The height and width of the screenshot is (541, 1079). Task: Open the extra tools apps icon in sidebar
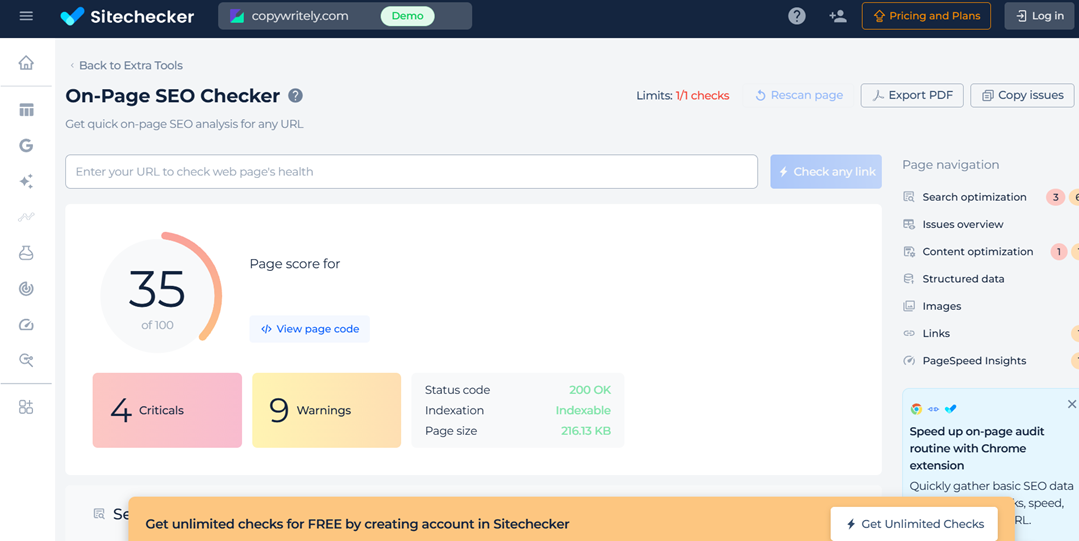tap(26, 407)
